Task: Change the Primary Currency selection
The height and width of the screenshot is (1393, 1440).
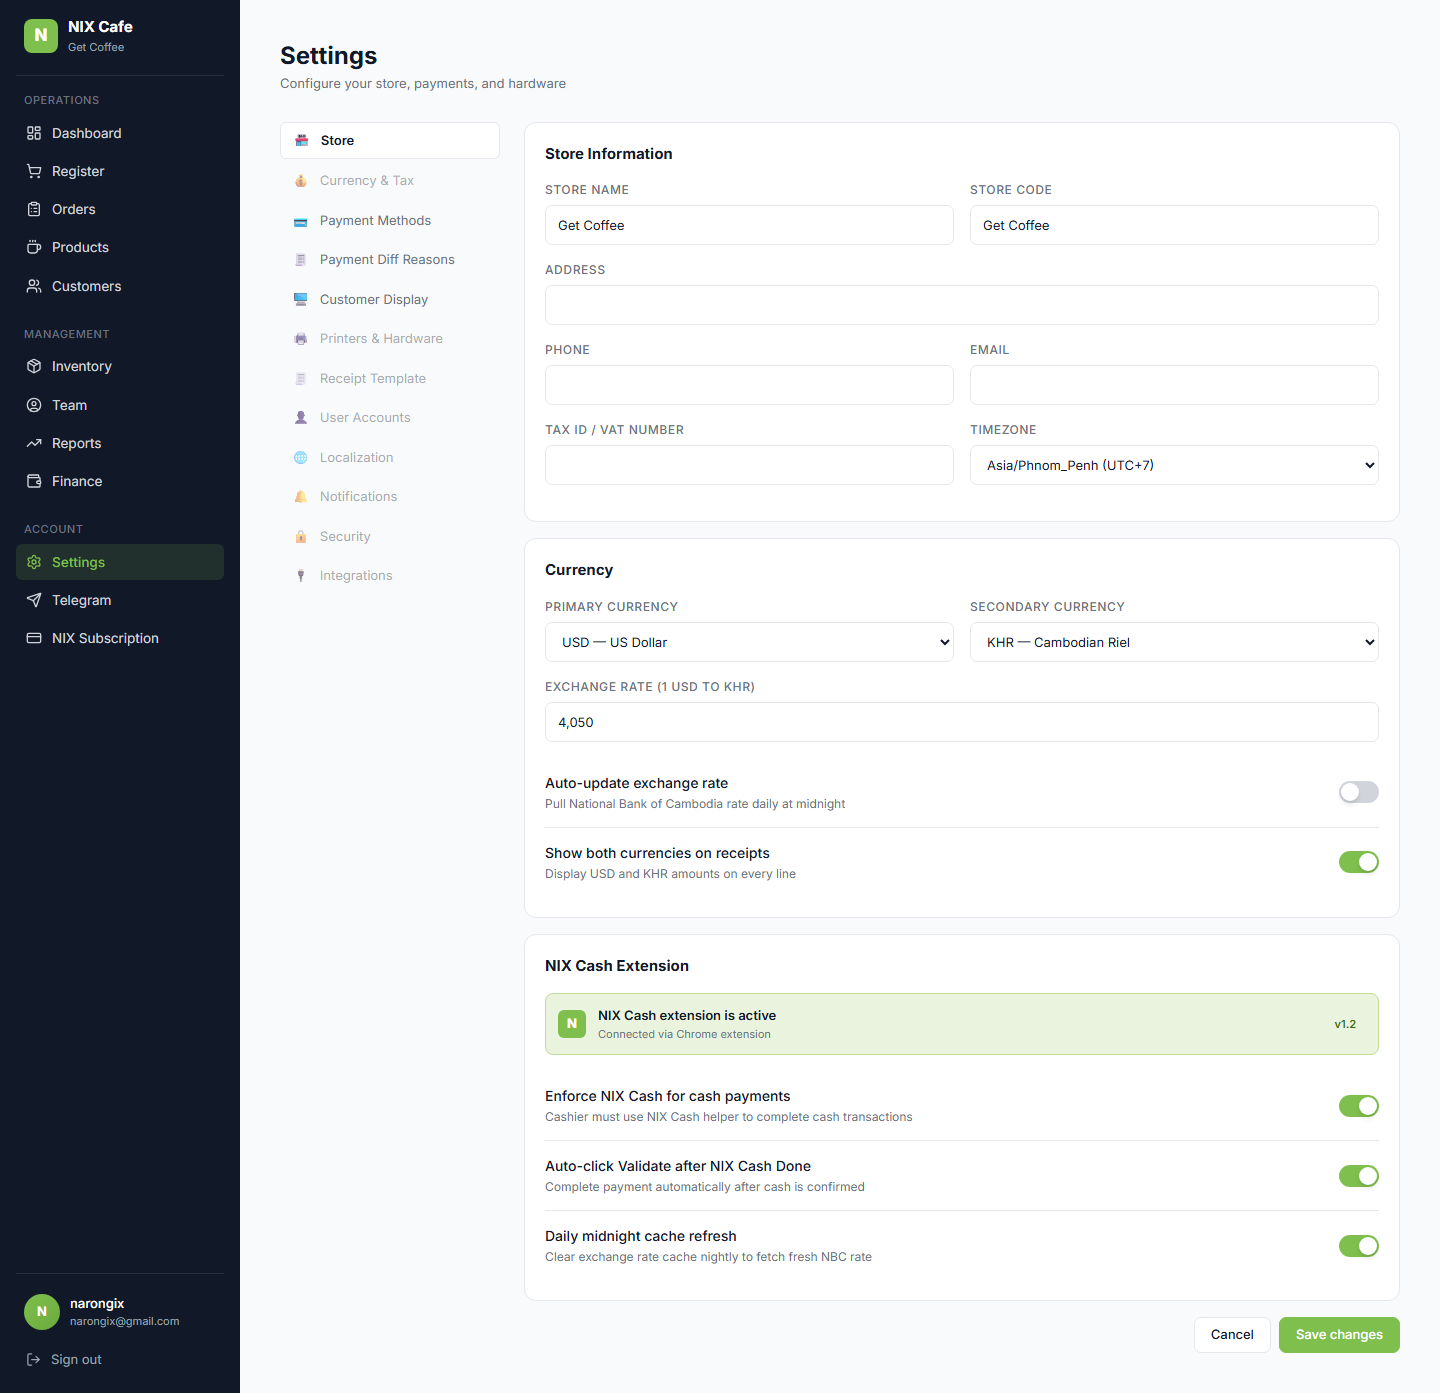Action: pos(748,642)
